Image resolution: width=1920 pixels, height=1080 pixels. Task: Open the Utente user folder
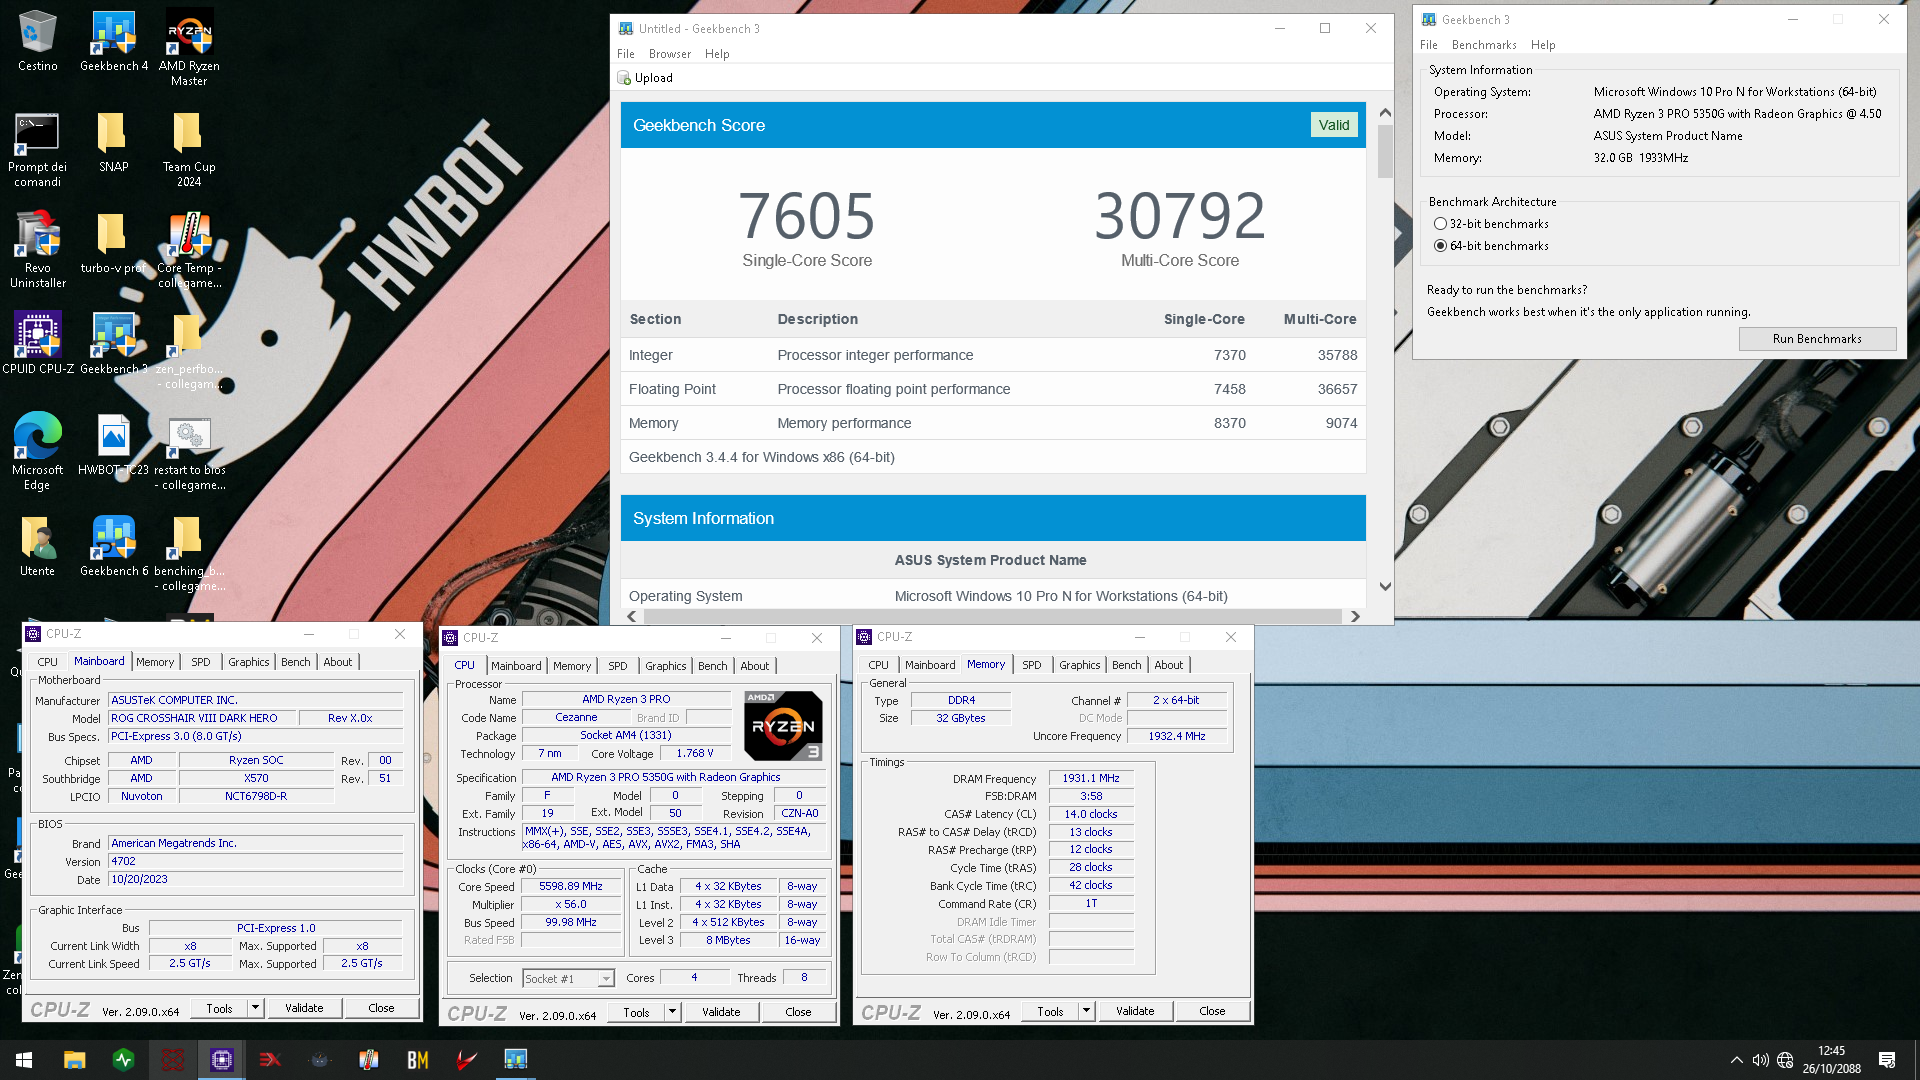pos(37,546)
